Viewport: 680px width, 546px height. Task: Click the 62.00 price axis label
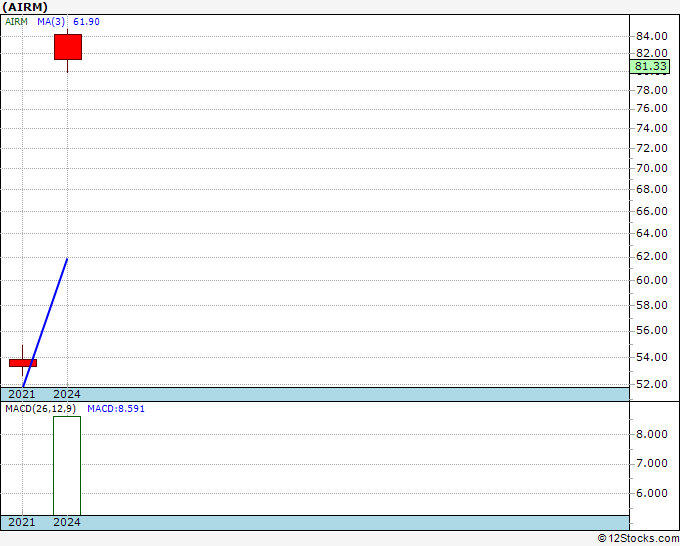(651, 256)
